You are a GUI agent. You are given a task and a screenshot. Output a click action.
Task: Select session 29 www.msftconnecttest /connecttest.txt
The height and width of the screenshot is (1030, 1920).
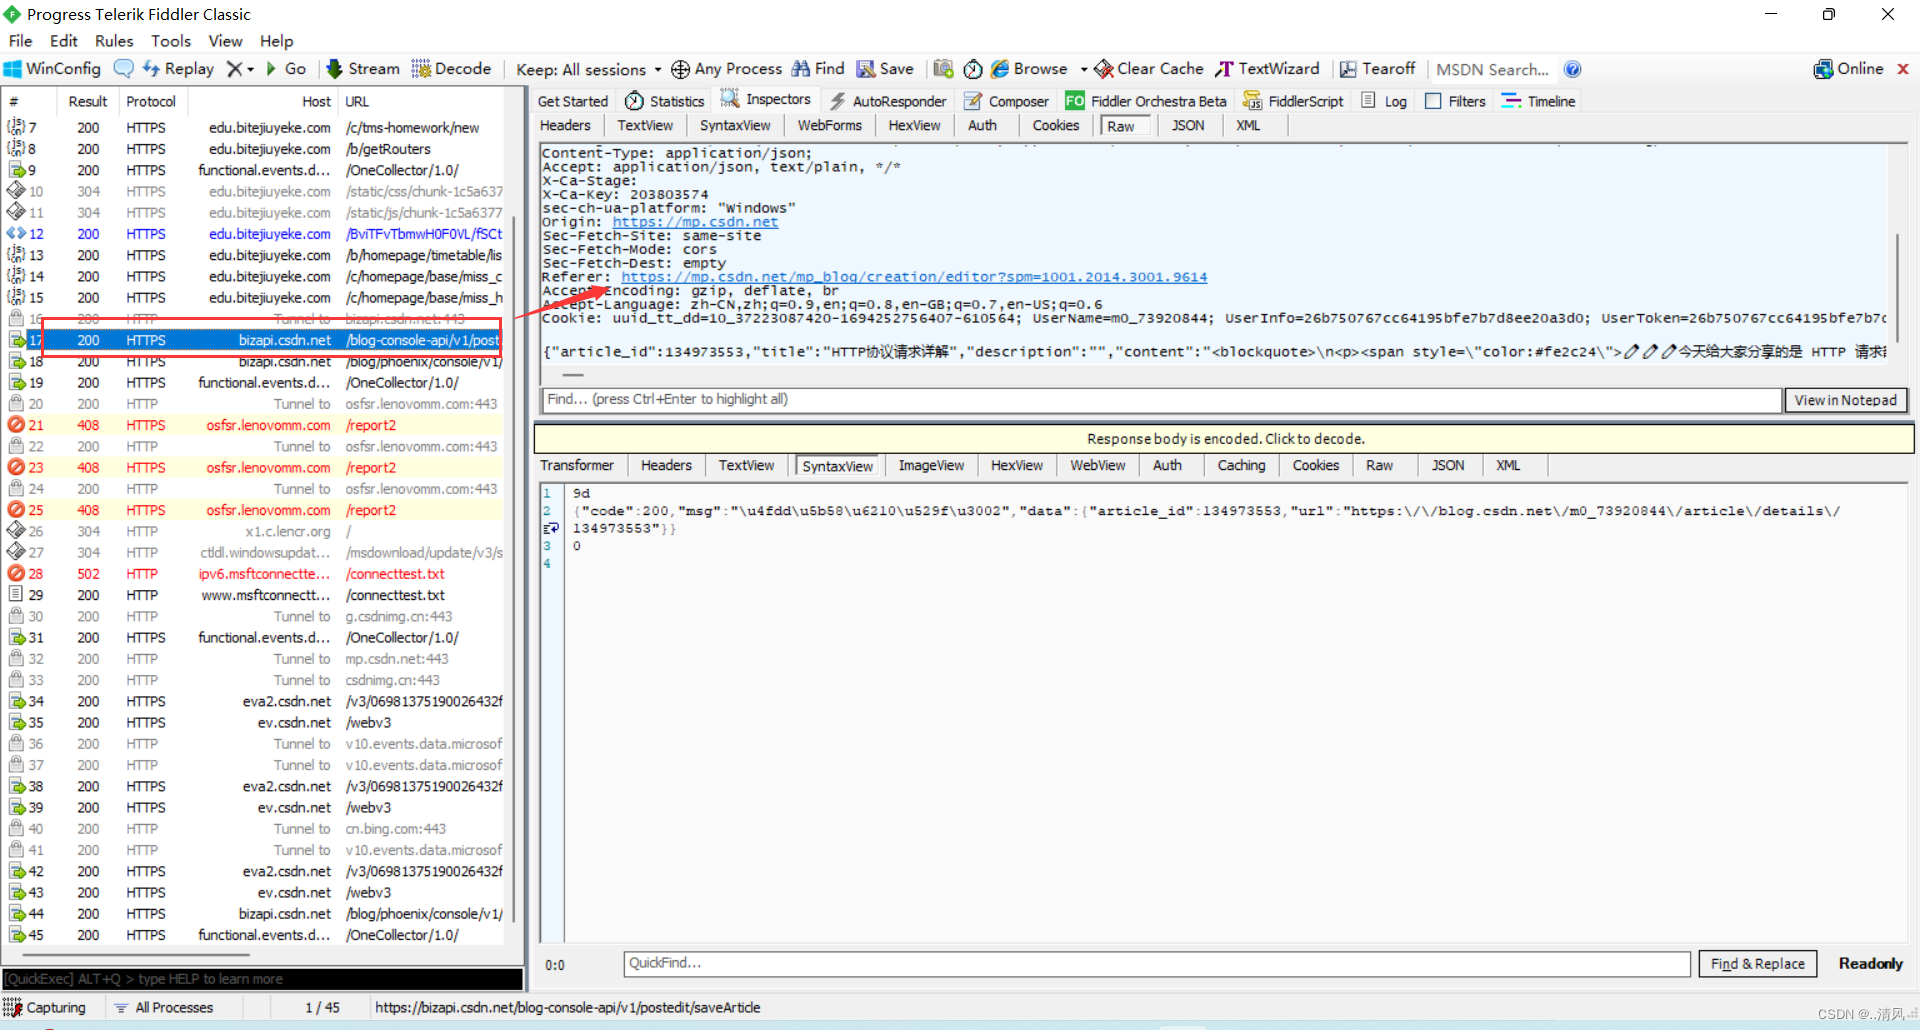click(x=256, y=595)
